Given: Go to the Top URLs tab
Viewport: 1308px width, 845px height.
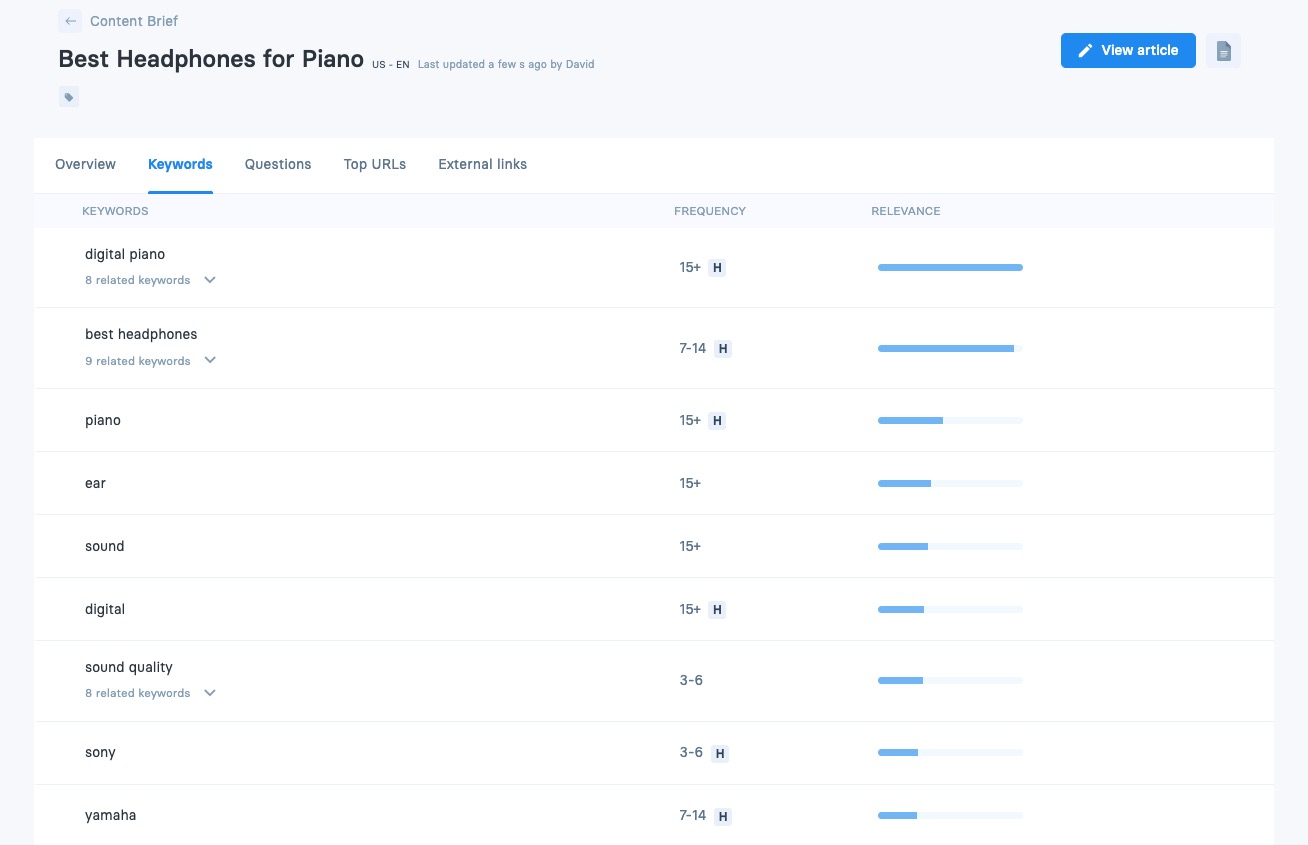Looking at the screenshot, I should click(x=375, y=164).
